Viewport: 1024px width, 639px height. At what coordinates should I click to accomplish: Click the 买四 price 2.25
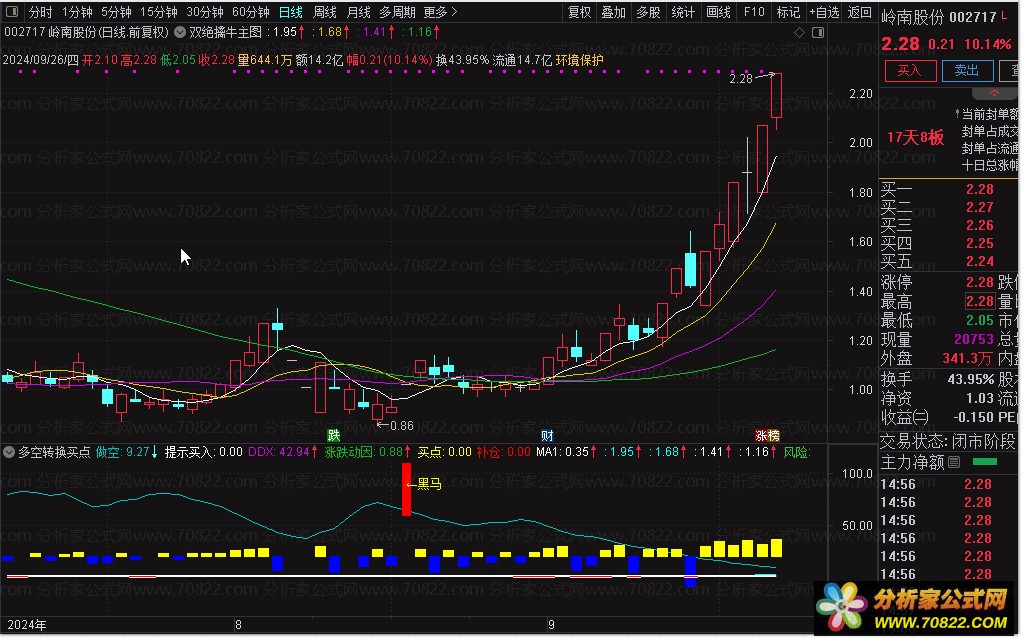point(980,243)
